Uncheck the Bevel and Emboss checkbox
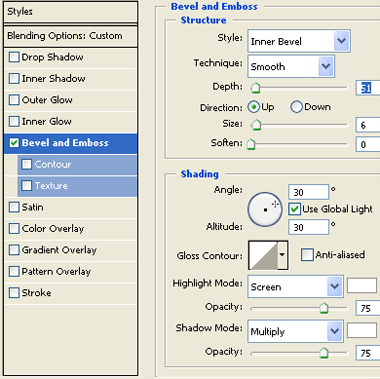Viewport: 380px width, 379px height. coord(14,143)
